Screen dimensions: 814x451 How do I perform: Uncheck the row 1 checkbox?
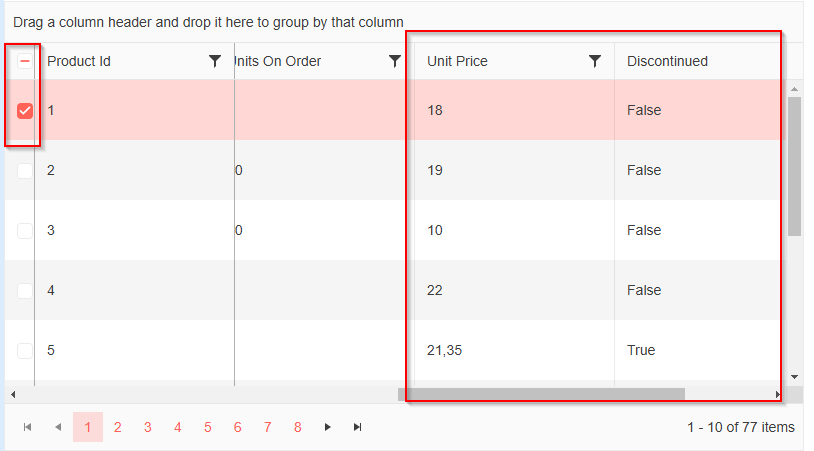(x=25, y=110)
